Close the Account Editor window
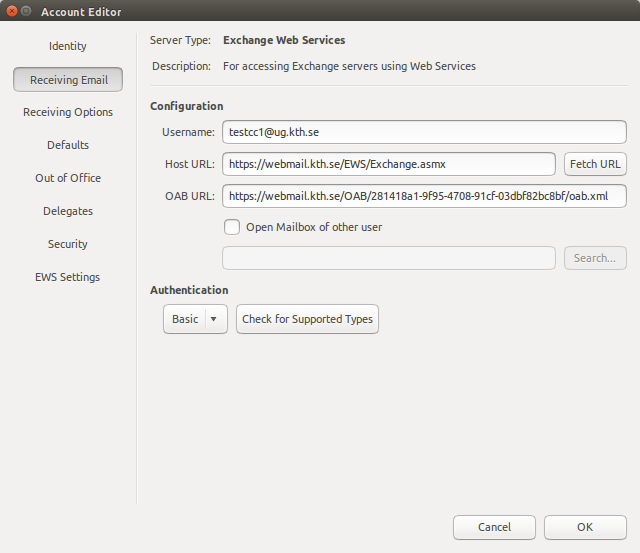 click(13, 12)
